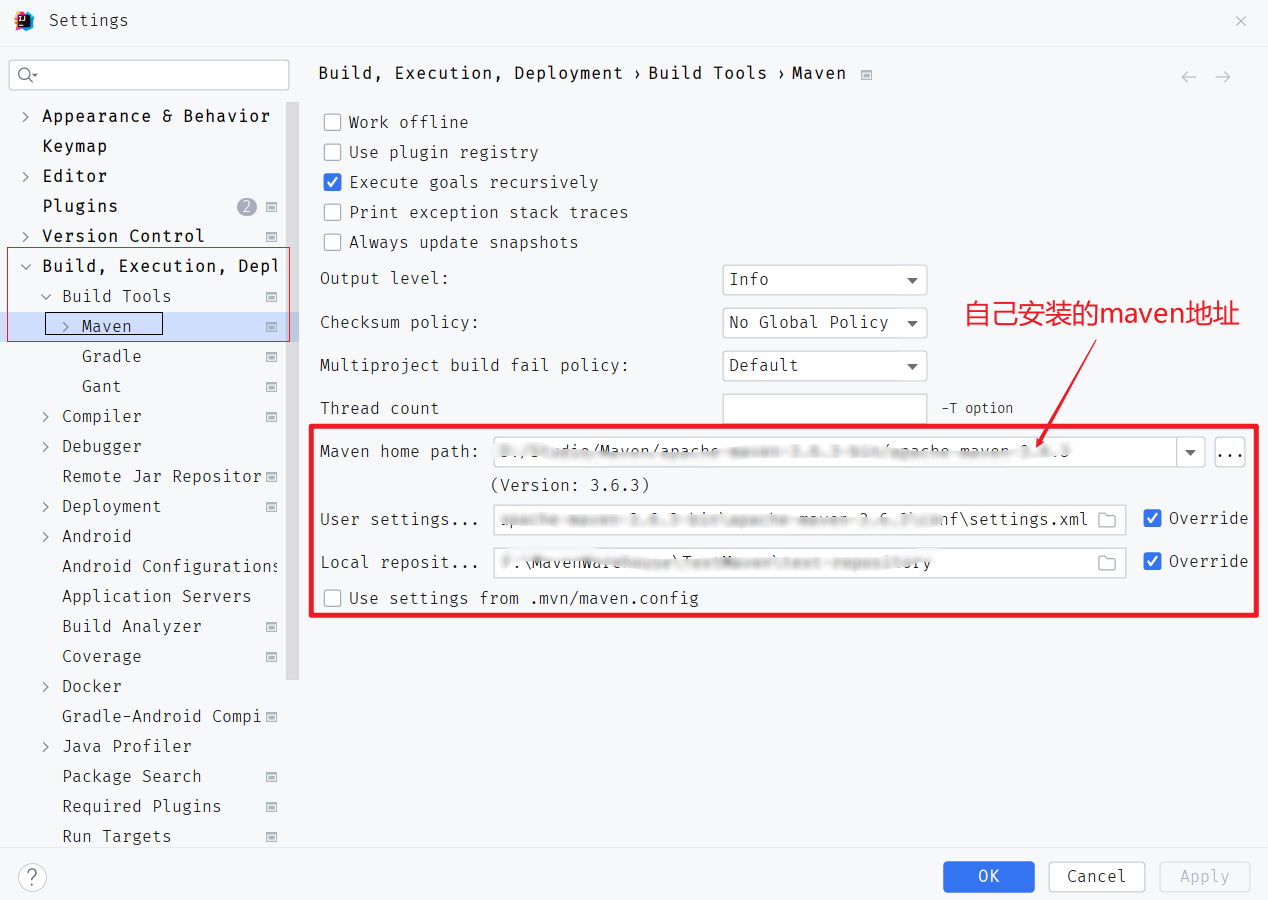Click the project-level icon beside Build Analyzer

click(x=271, y=627)
